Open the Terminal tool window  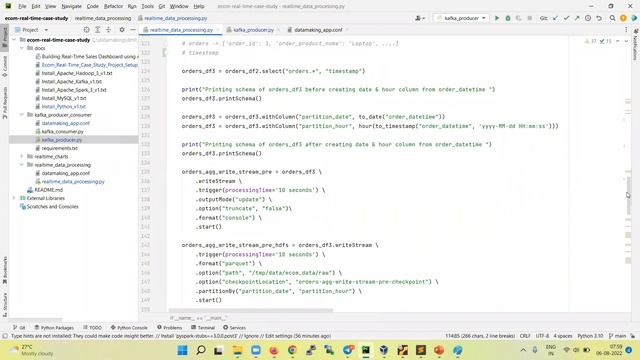point(203,327)
